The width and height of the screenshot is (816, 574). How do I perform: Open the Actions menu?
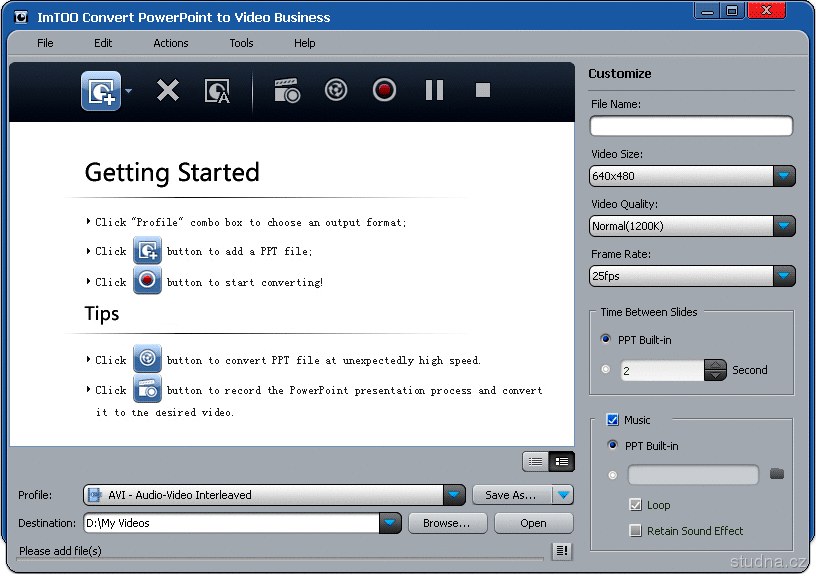(171, 43)
